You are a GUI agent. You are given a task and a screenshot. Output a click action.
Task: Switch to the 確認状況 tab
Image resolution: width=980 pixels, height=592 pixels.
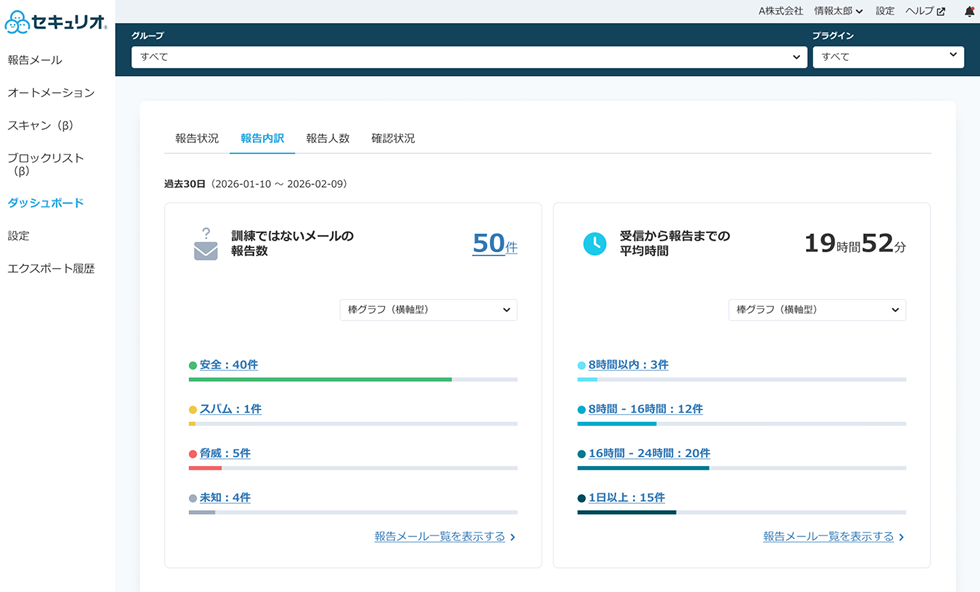tap(393, 138)
